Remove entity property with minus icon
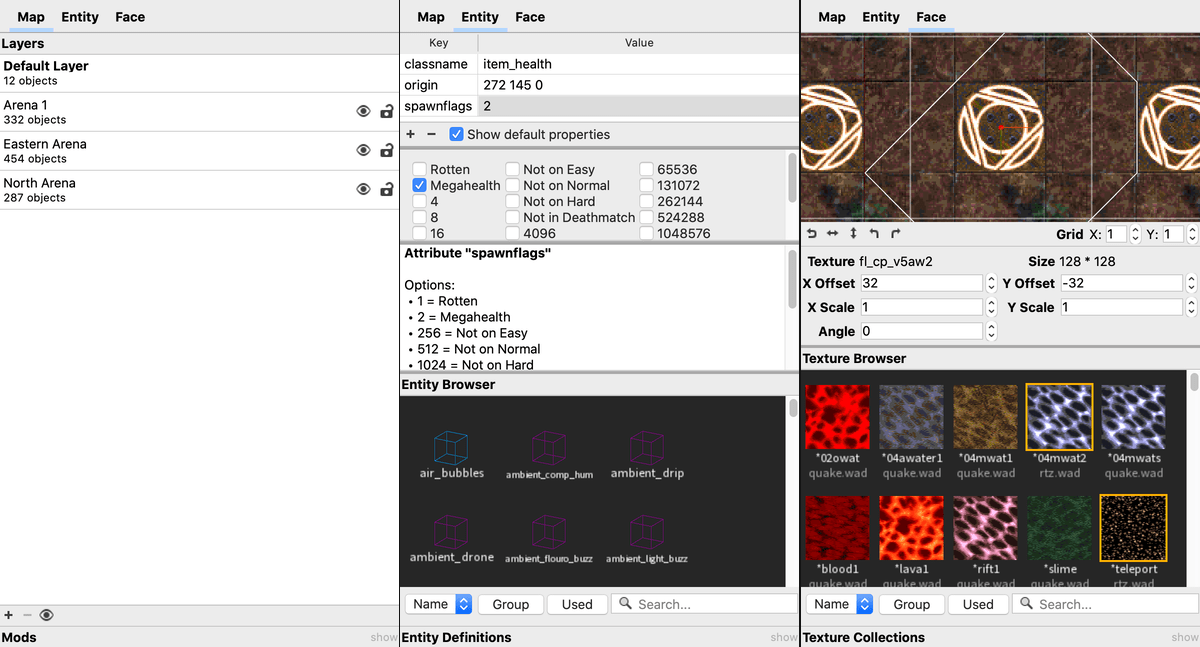1200x647 pixels. pyautogui.click(x=432, y=134)
